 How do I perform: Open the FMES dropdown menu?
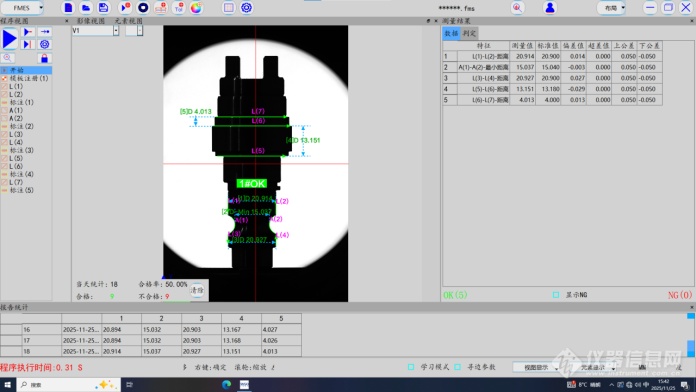pos(22,8)
